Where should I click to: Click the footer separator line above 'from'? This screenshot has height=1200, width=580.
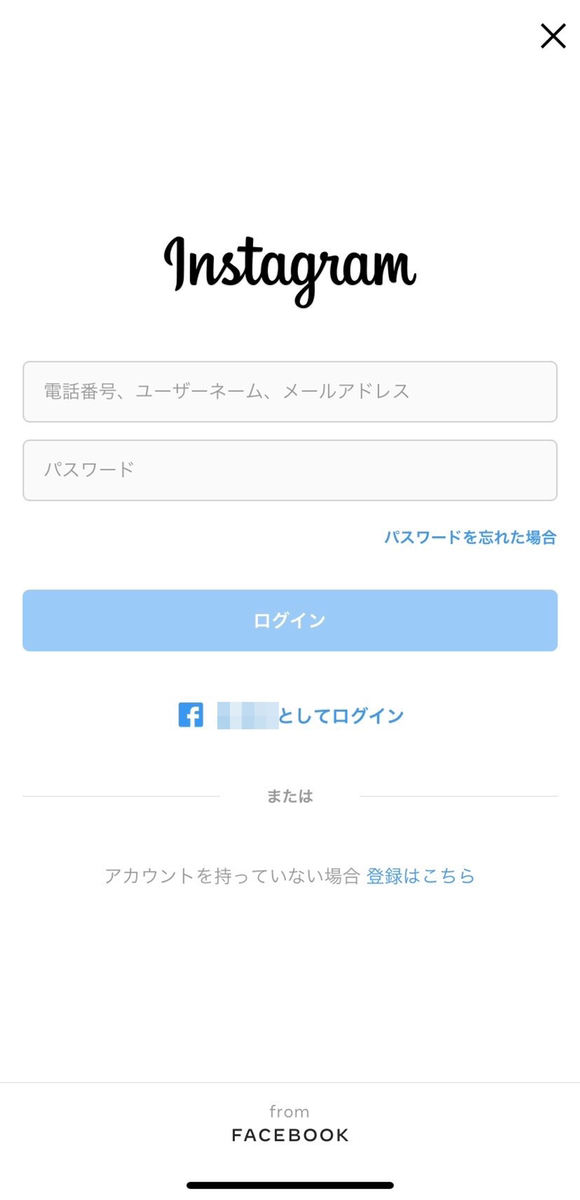pyautogui.click(x=290, y=1083)
